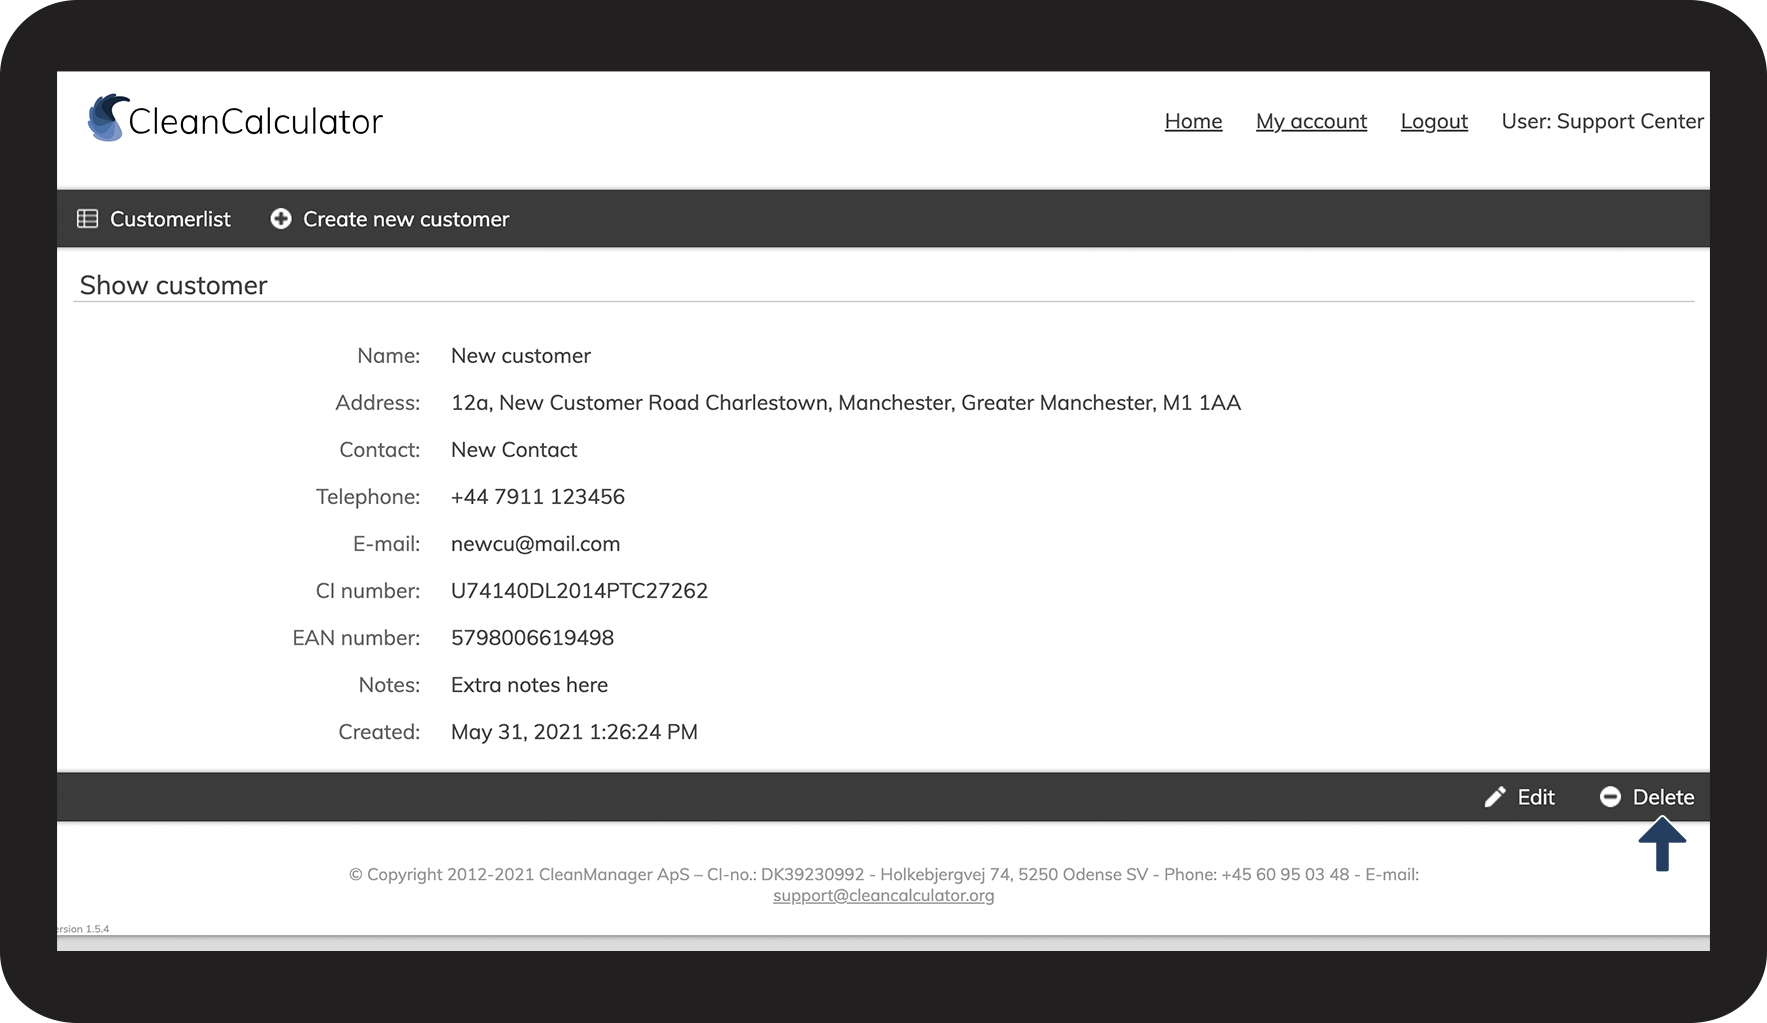Image resolution: width=1767 pixels, height=1023 pixels.
Task: Click the Name: field label
Action: [388, 356]
